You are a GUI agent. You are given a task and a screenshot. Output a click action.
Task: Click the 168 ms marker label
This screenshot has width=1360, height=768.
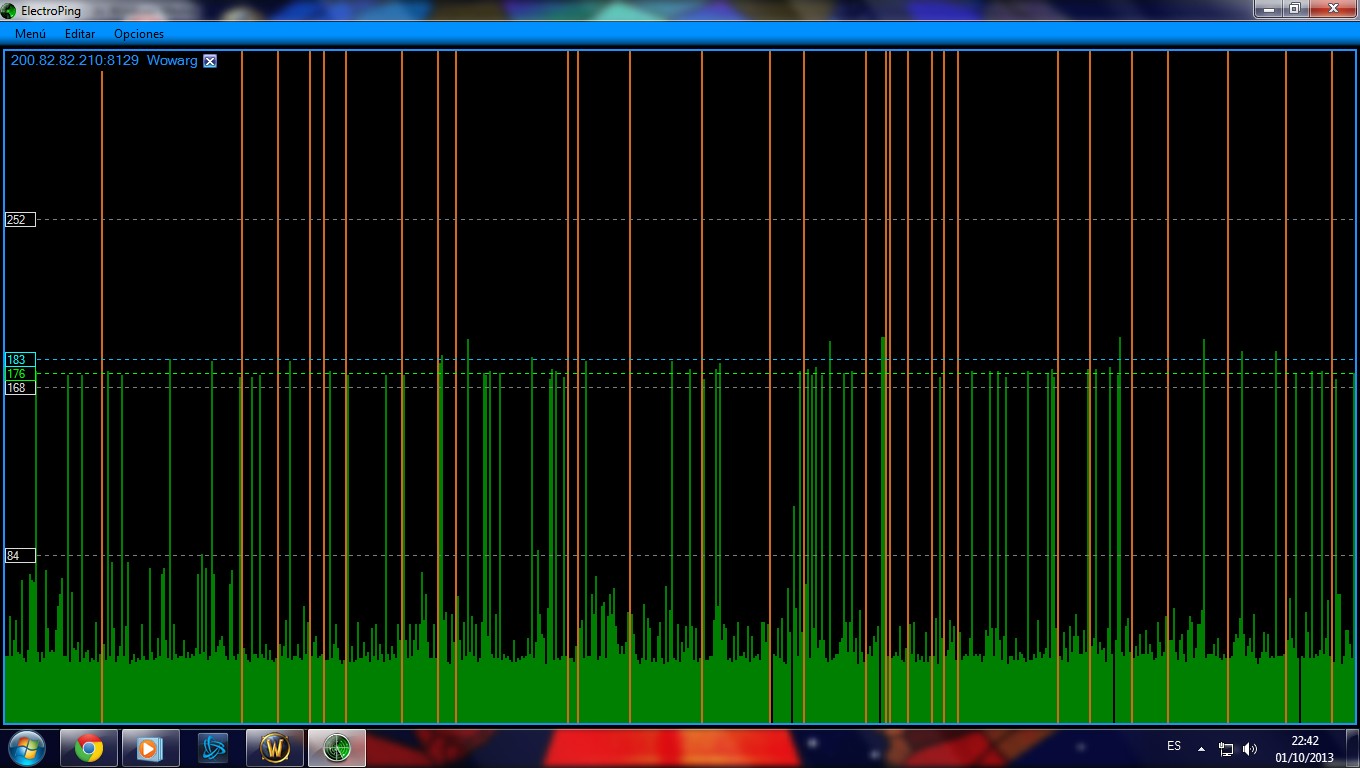20,388
